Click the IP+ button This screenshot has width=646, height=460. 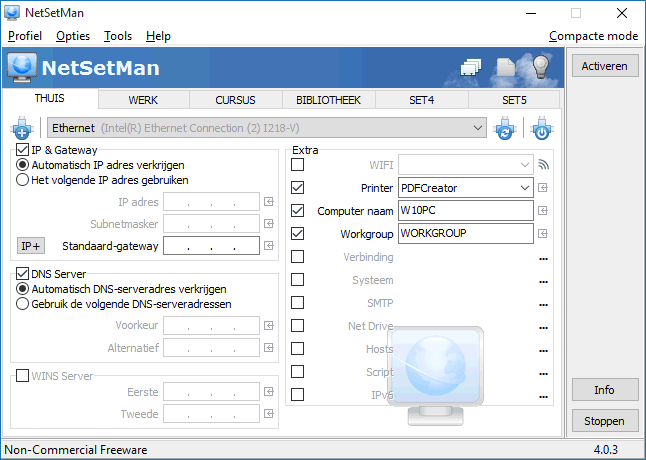coord(31,246)
